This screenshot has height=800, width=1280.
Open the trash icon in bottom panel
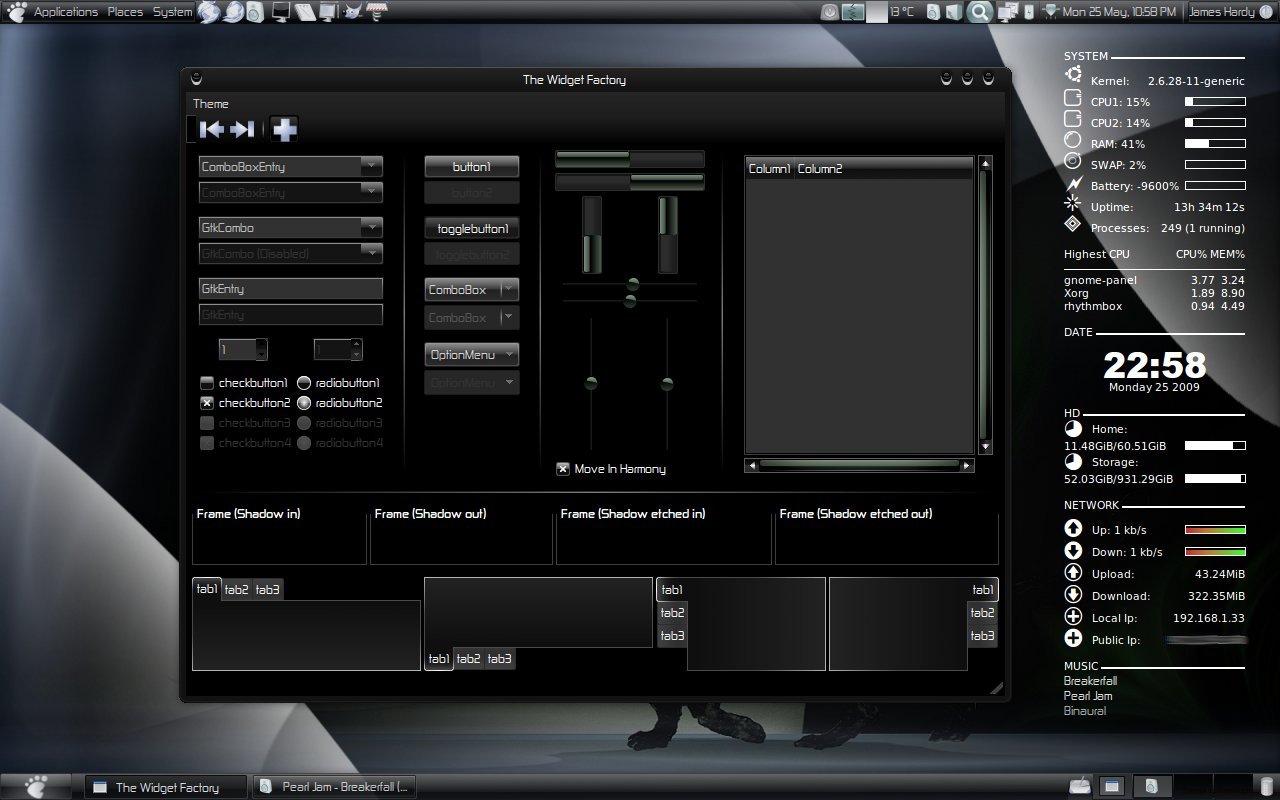tap(1267, 786)
